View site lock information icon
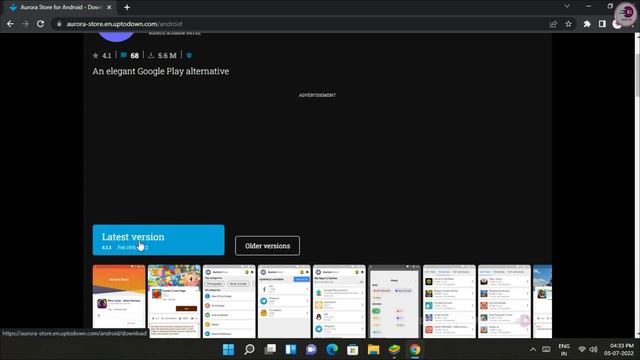The height and width of the screenshot is (360, 640). coord(59,24)
